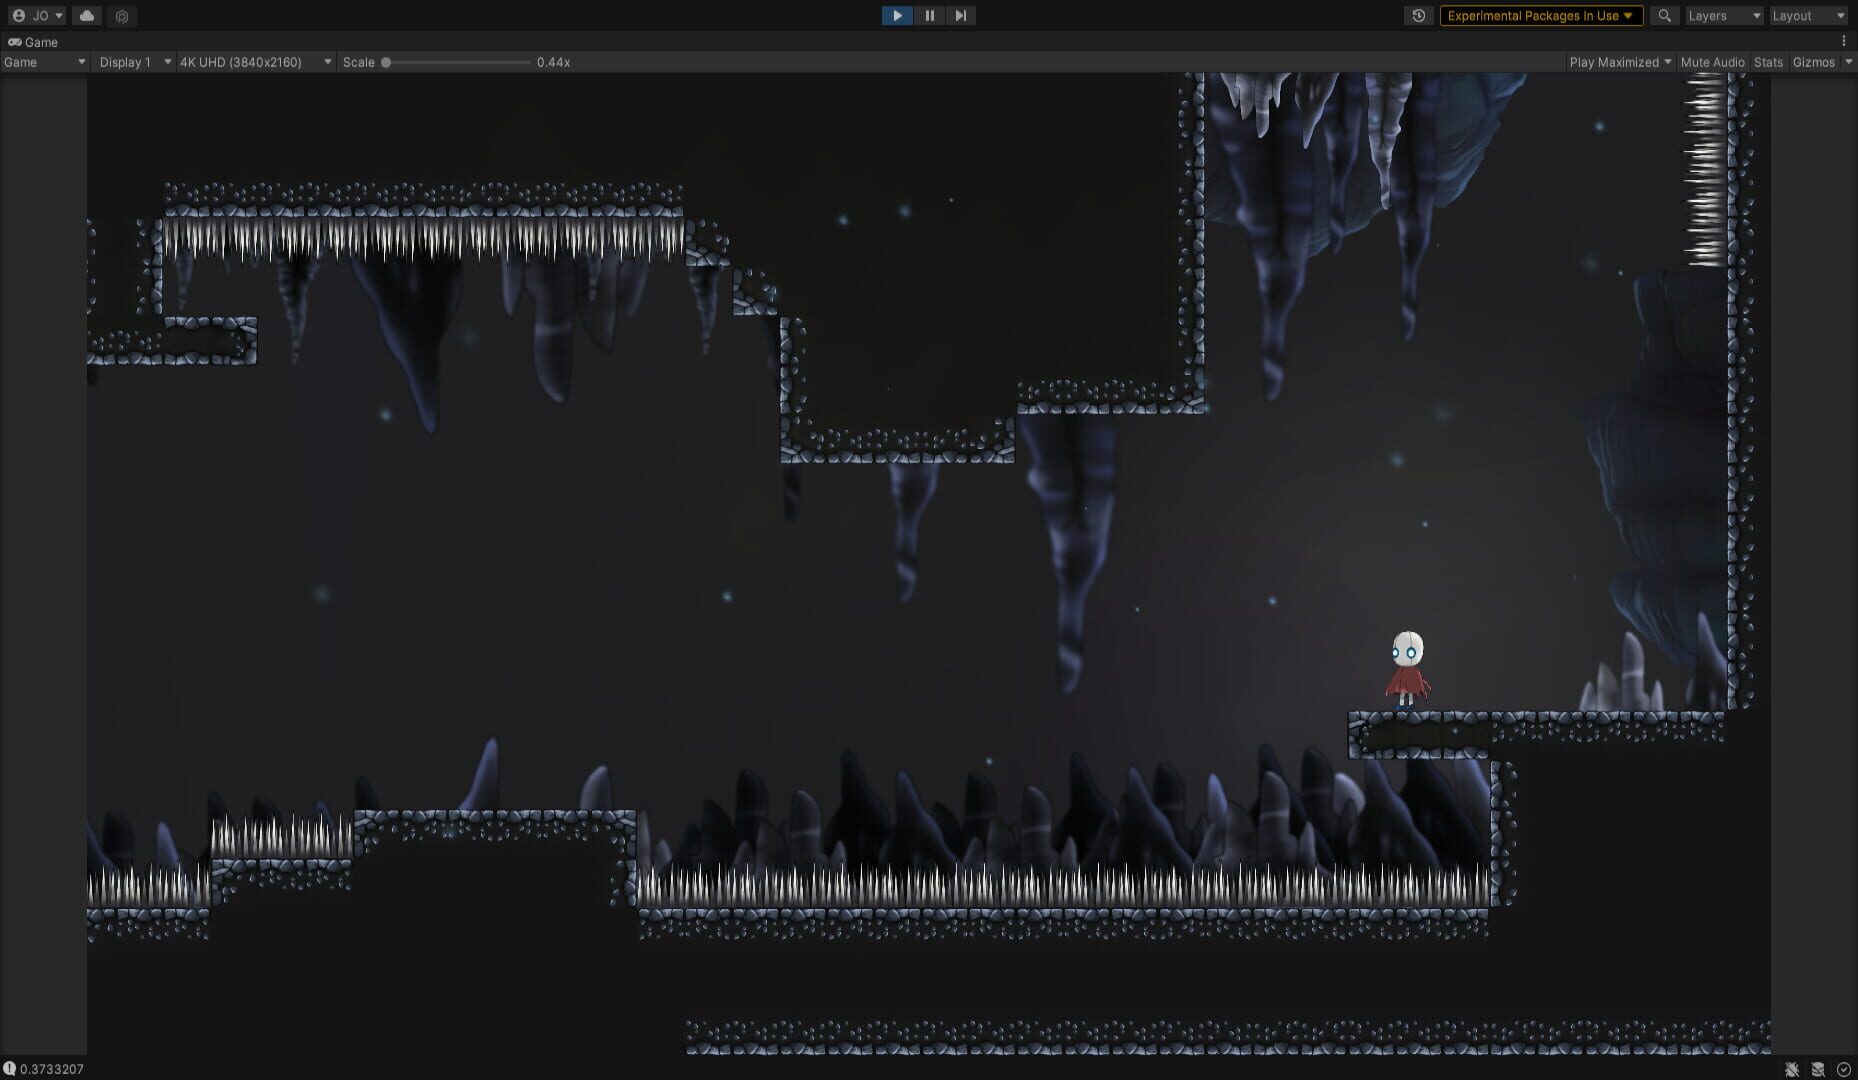The image size is (1858, 1080).
Task: Click the activity checkmark icon in status bar
Action: pyautogui.click(x=1844, y=1069)
